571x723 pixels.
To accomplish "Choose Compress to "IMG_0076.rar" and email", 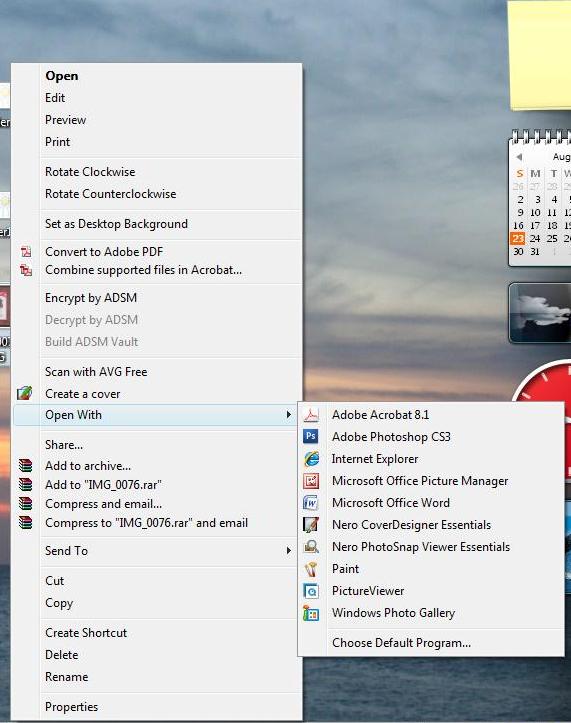I will tap(147, 523).
